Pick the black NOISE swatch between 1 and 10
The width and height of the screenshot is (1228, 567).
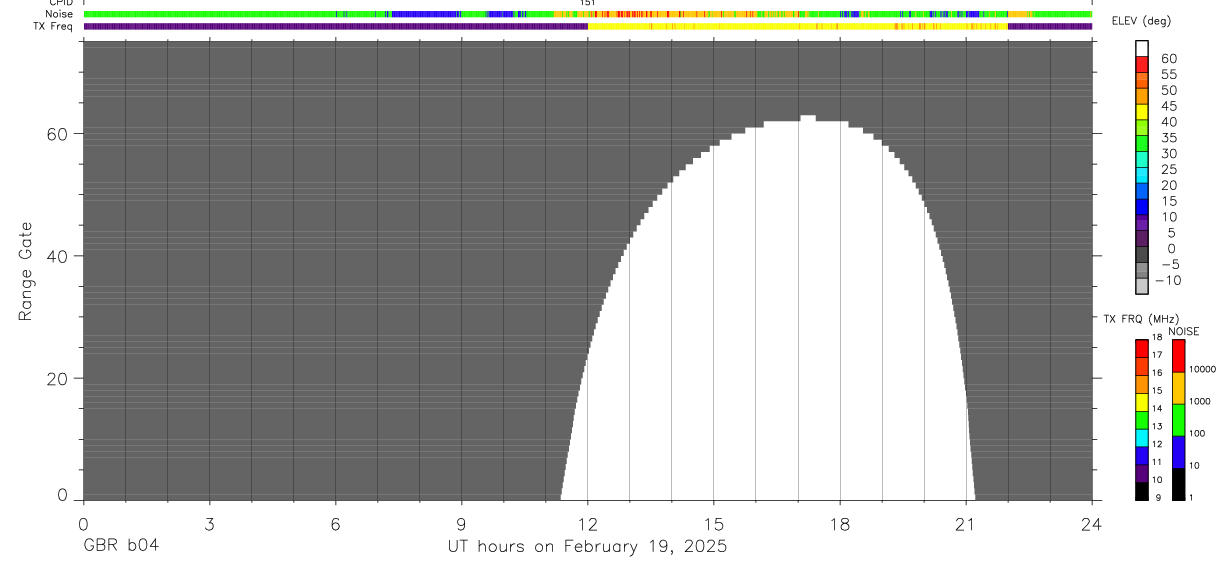pos(1178,483)
